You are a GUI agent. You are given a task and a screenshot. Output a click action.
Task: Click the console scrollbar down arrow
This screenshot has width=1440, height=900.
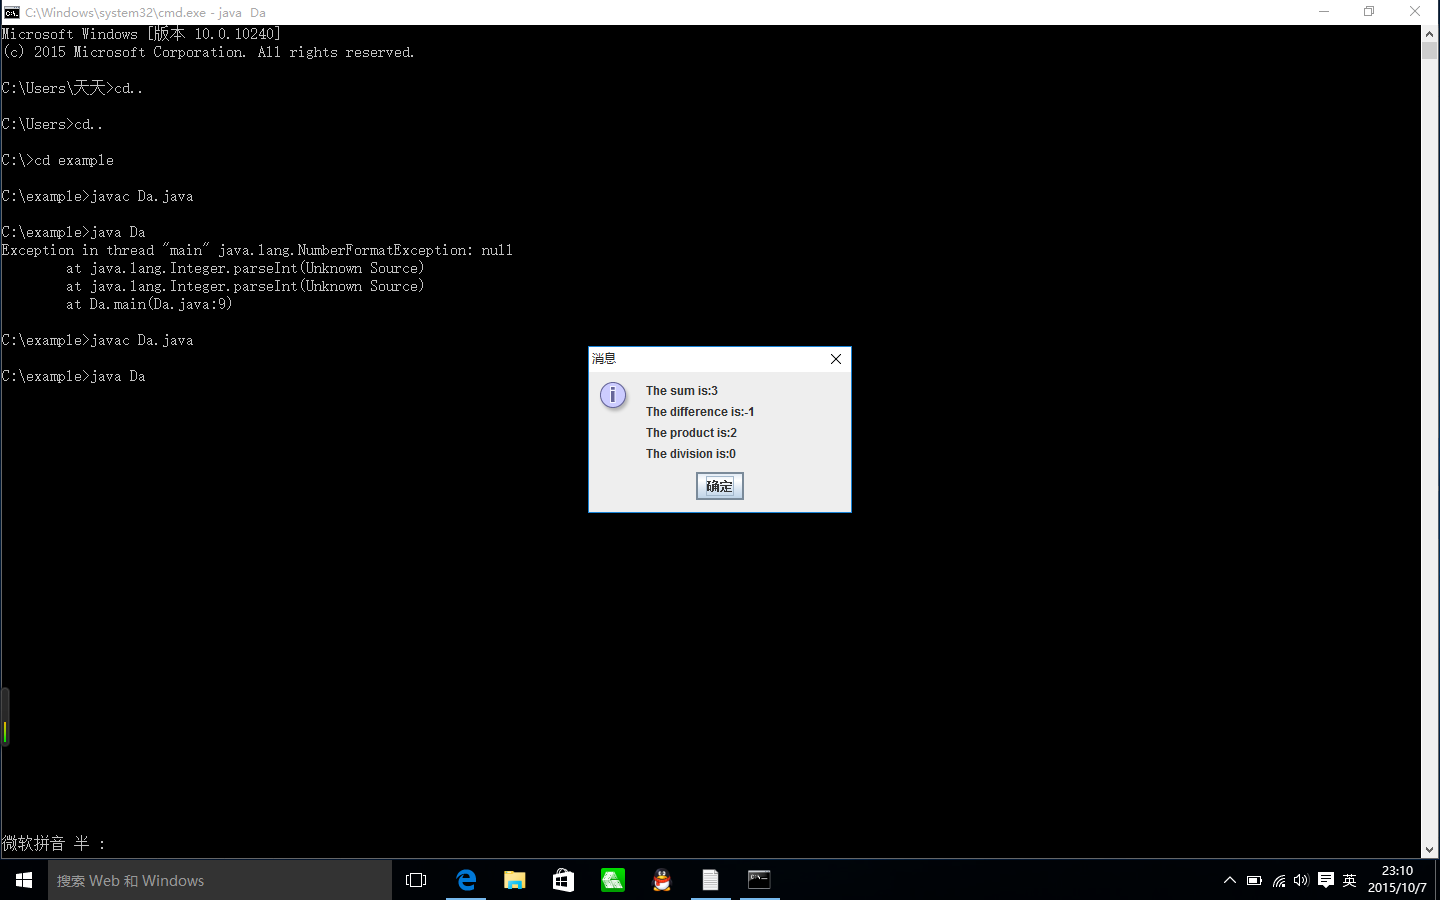click(1429, 849)
